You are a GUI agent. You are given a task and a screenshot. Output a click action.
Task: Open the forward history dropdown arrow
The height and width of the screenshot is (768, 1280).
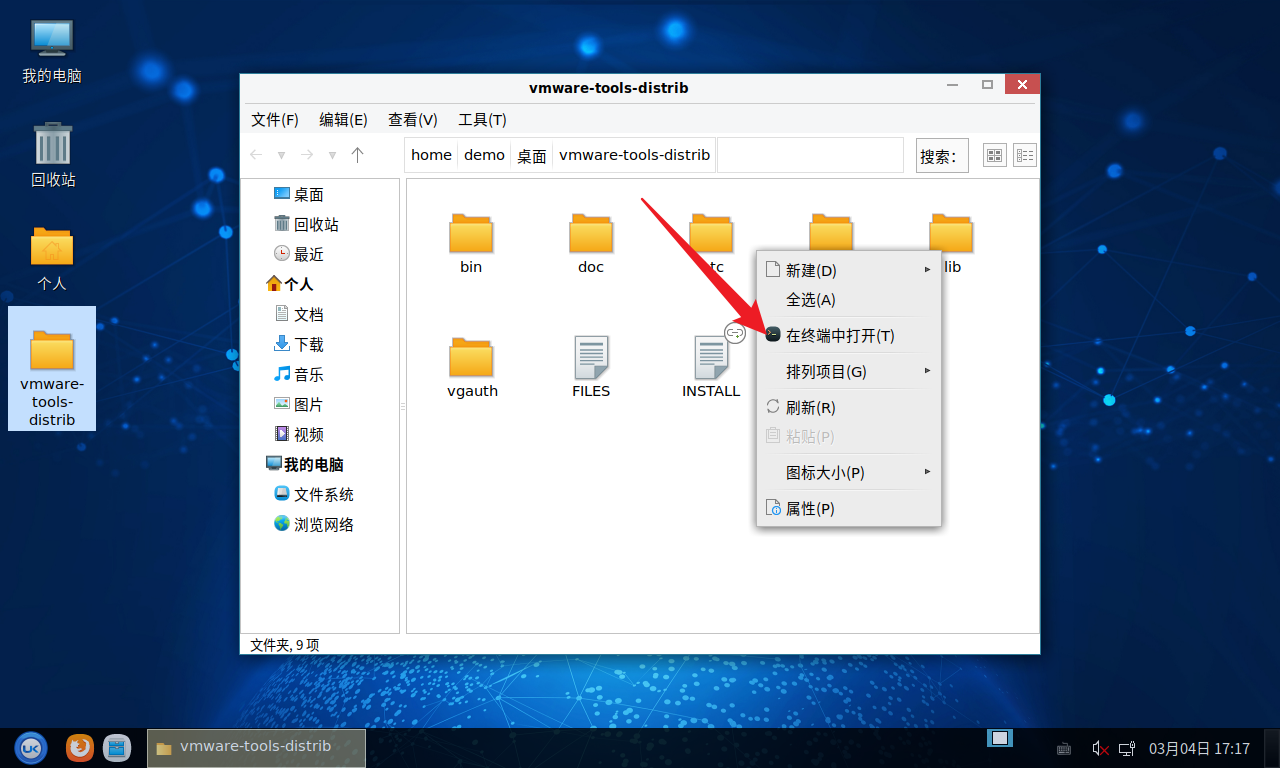[333, 156]
